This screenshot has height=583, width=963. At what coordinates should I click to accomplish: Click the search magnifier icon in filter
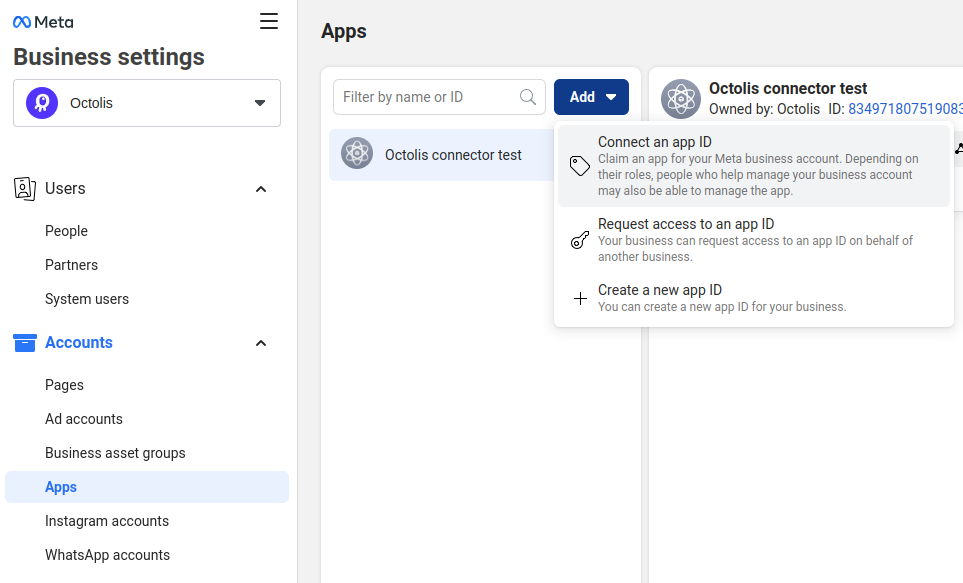[x=528, y=96]
